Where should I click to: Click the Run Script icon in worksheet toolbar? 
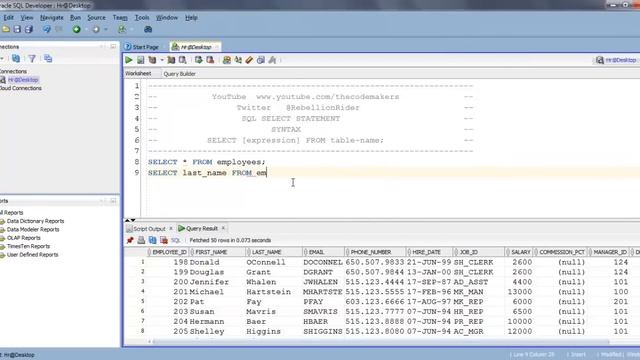[140, 60]
